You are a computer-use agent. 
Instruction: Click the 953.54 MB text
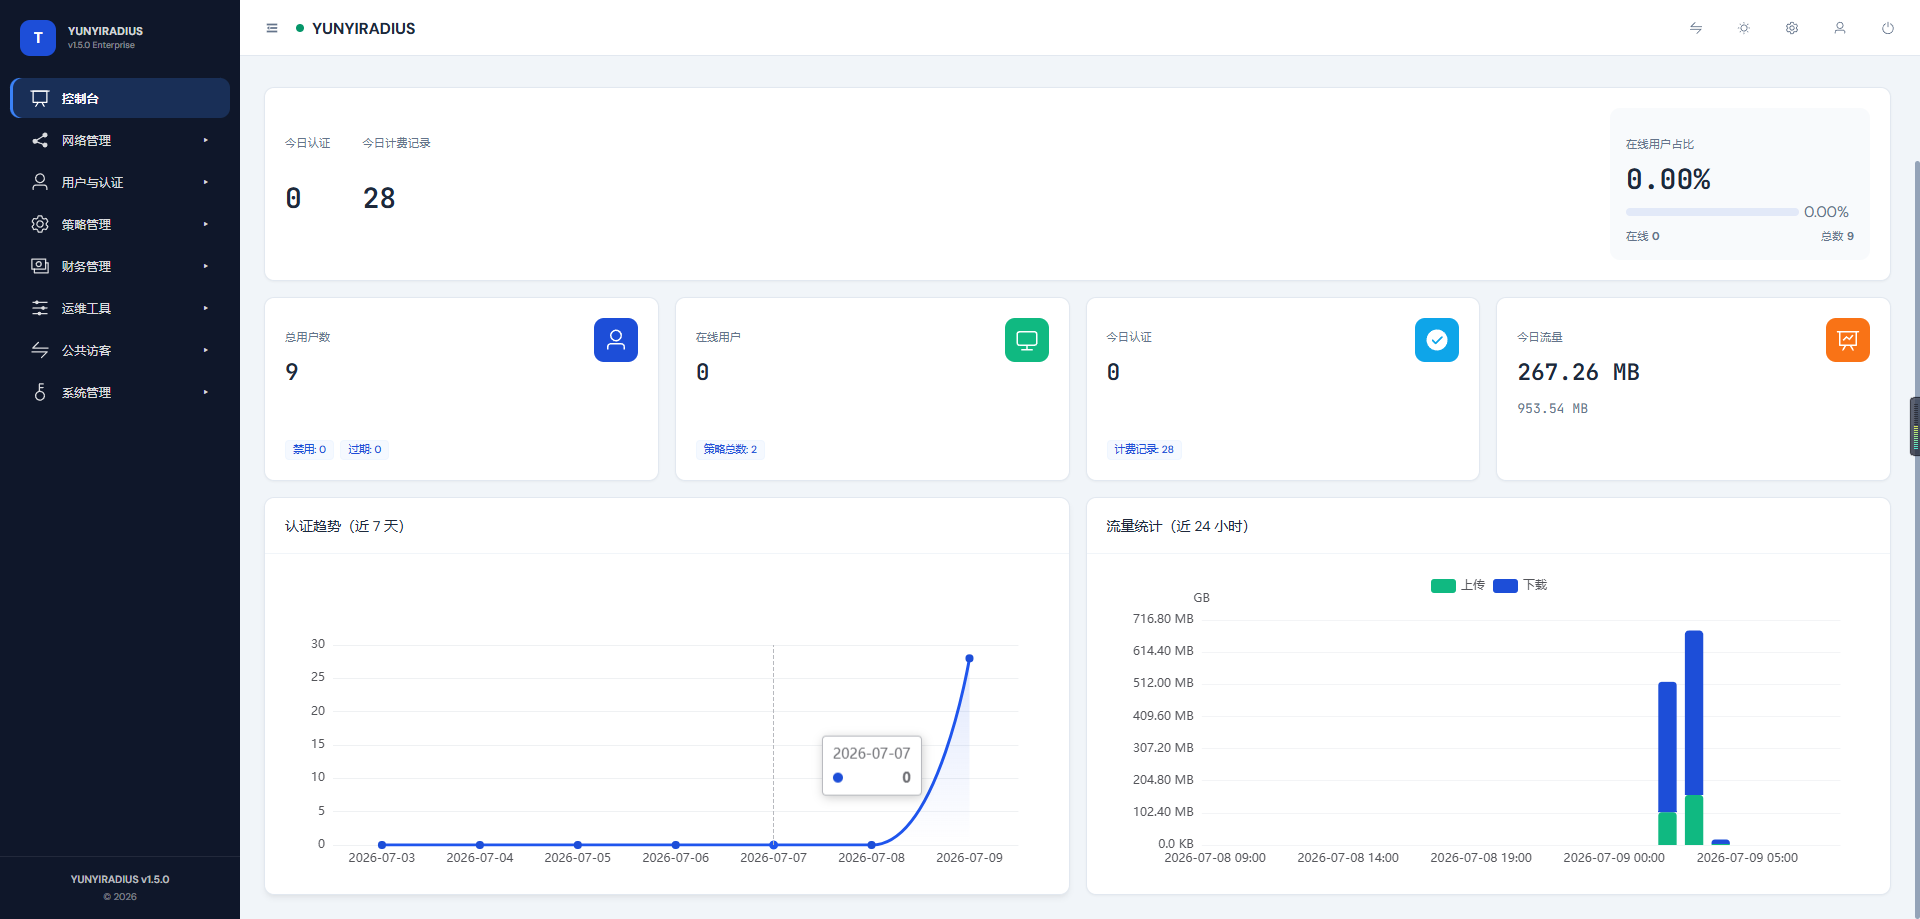[1552, 408]
